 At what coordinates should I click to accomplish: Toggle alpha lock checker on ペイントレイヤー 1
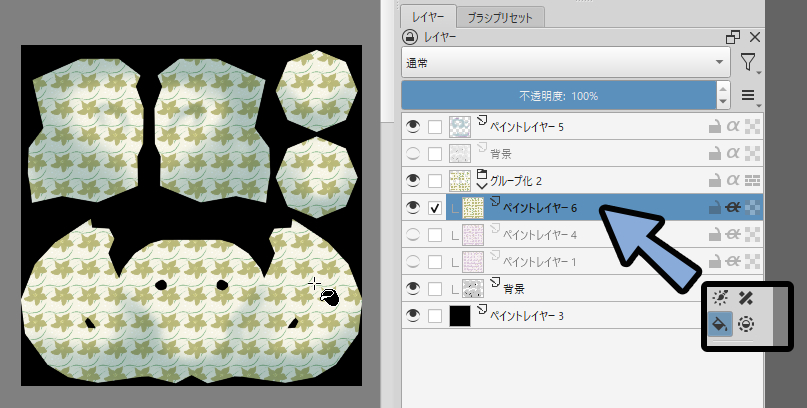pos(752,261)
